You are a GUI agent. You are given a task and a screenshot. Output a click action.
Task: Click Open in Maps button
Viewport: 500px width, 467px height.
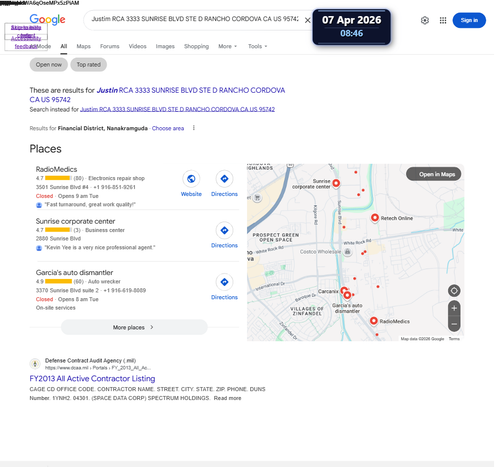tap(433, 174)
